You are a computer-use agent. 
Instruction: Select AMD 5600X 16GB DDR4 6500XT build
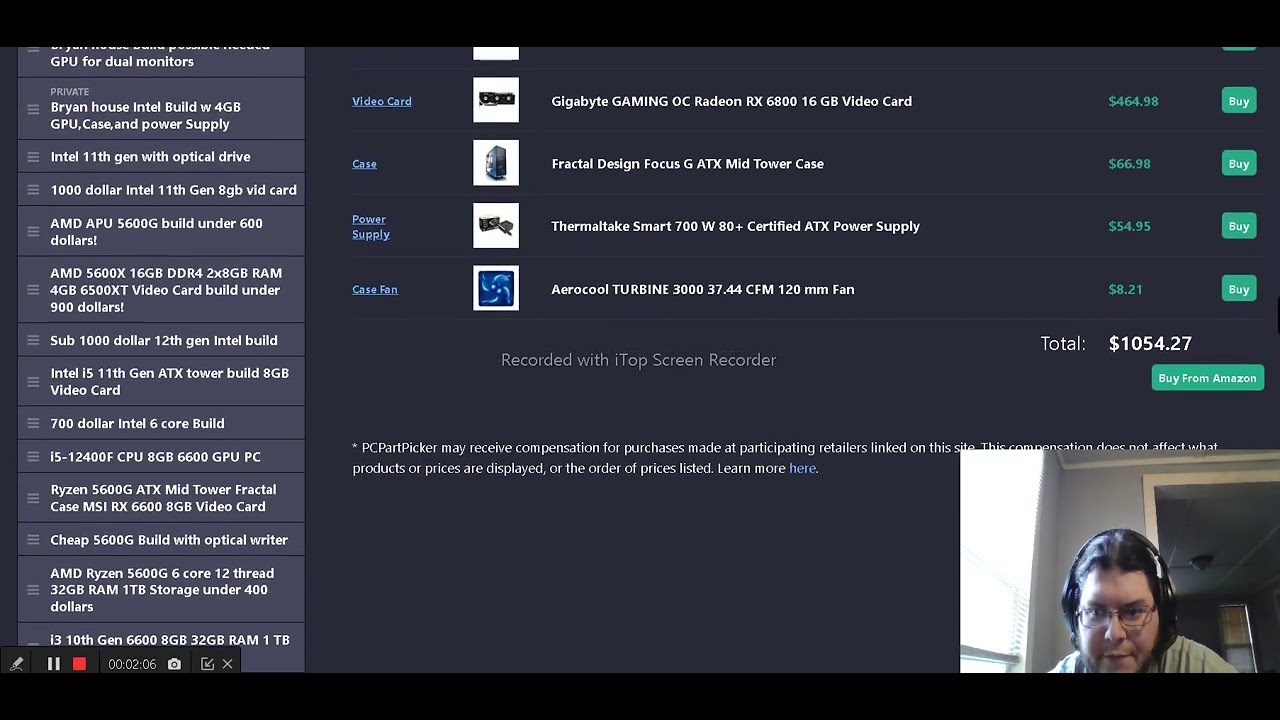tap(161, 290)
